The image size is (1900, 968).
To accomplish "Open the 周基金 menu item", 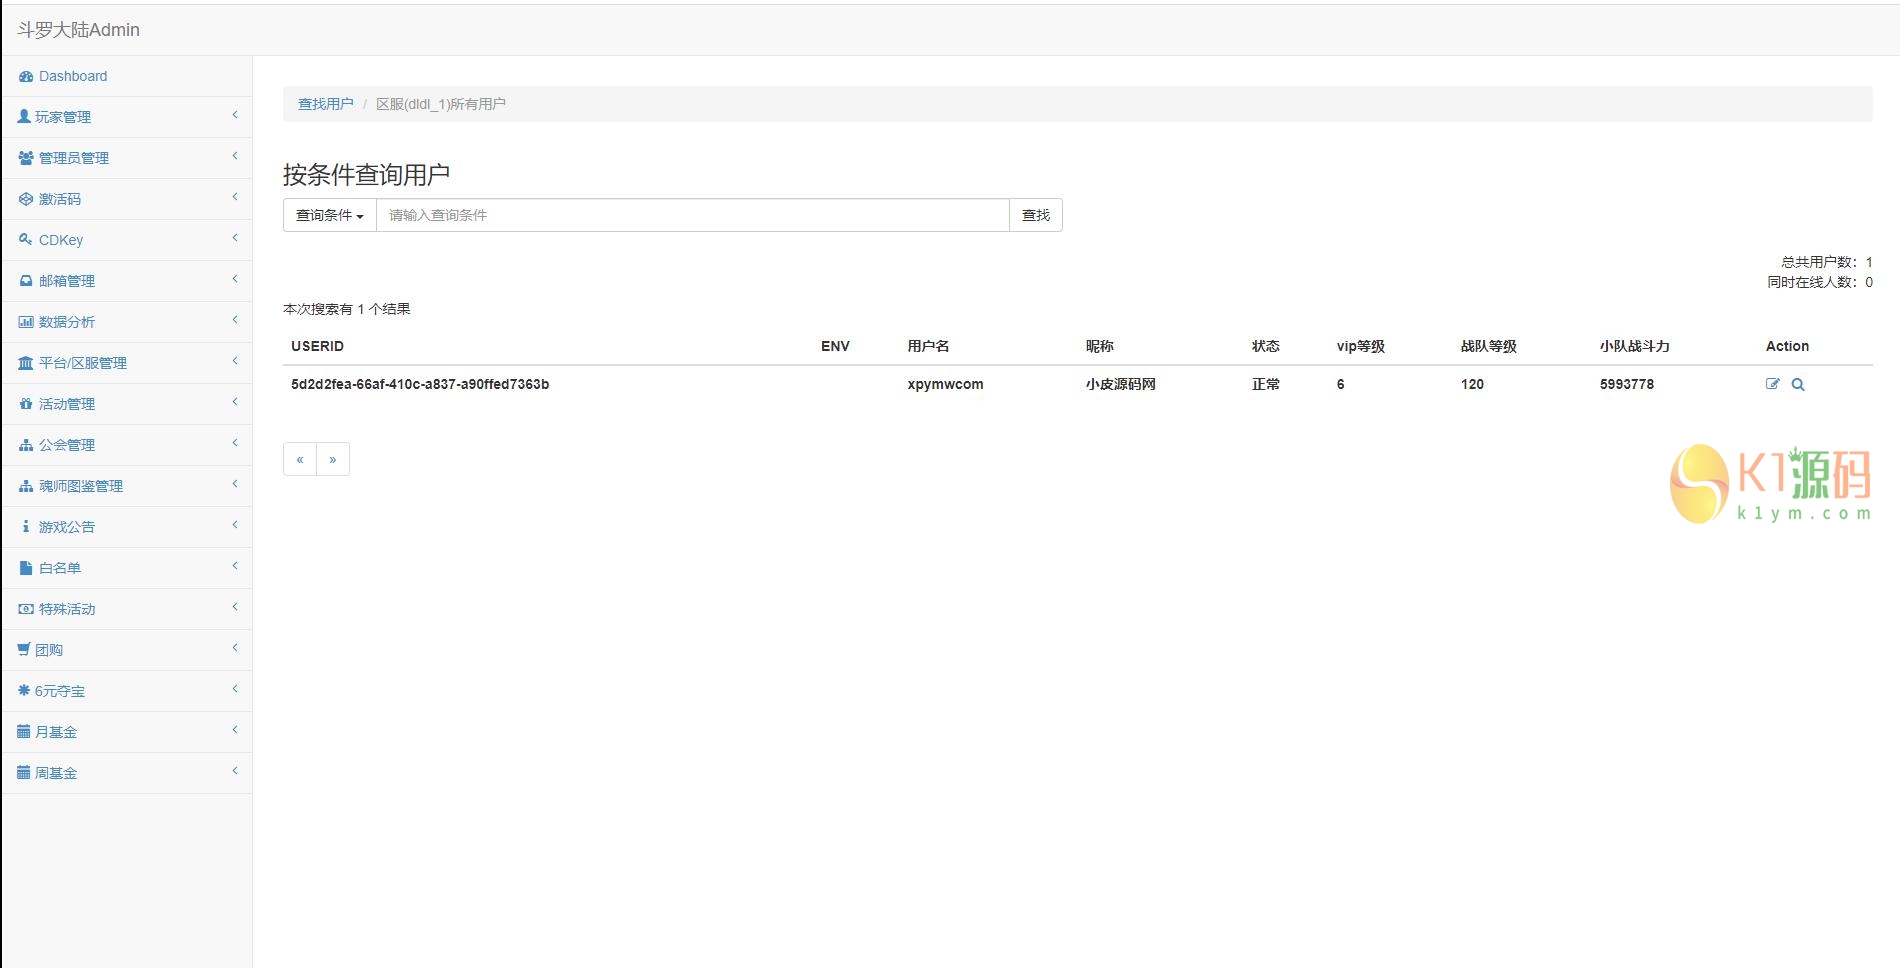I will (127, 773).
